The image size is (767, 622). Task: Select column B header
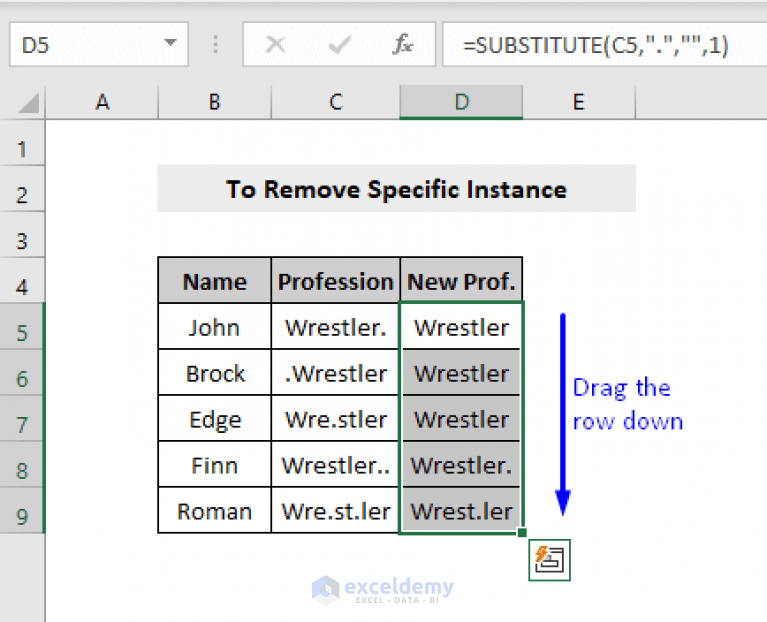click(215, 102)
